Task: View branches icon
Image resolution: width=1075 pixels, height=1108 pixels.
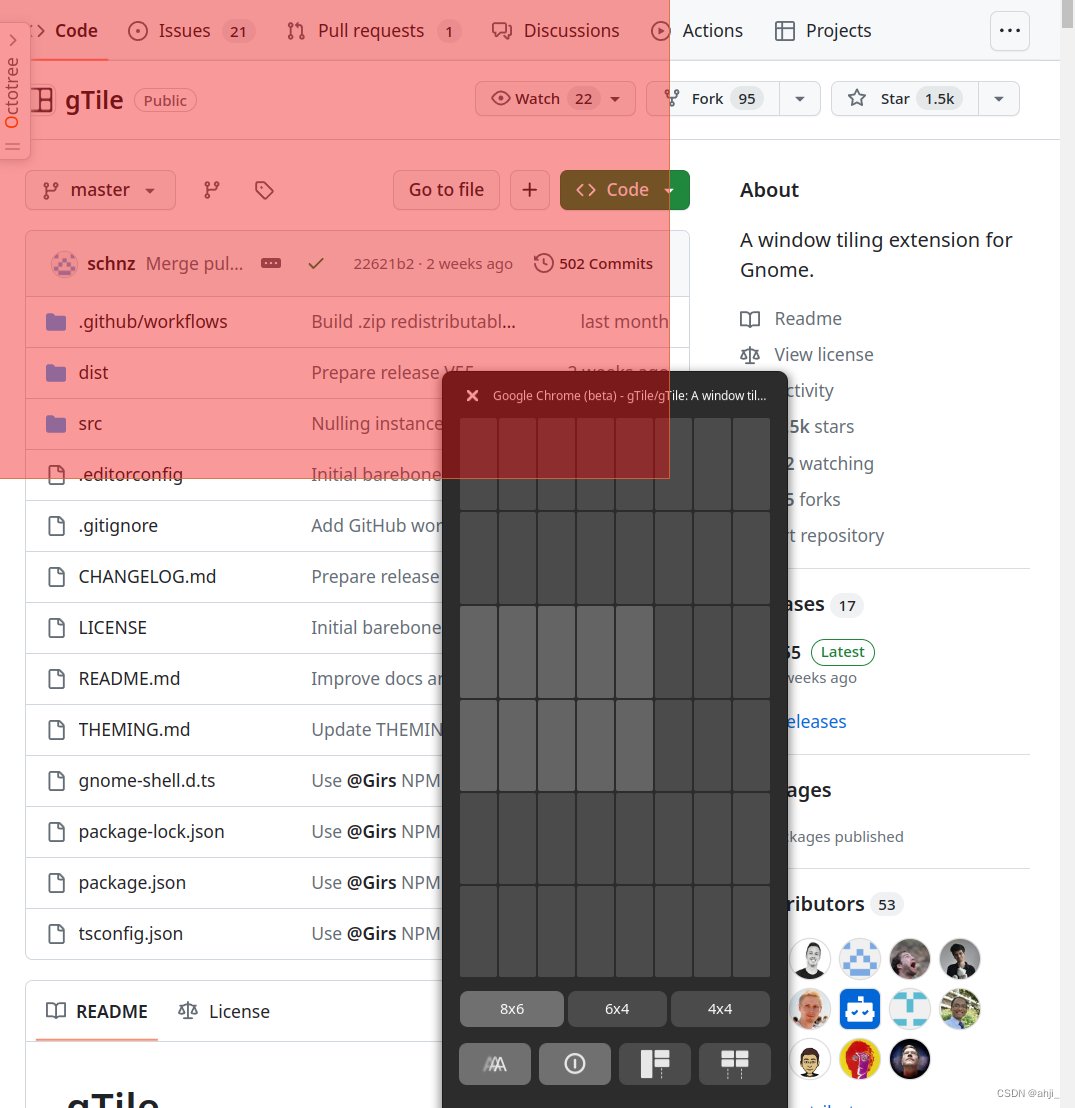Action: click(211, 190)
